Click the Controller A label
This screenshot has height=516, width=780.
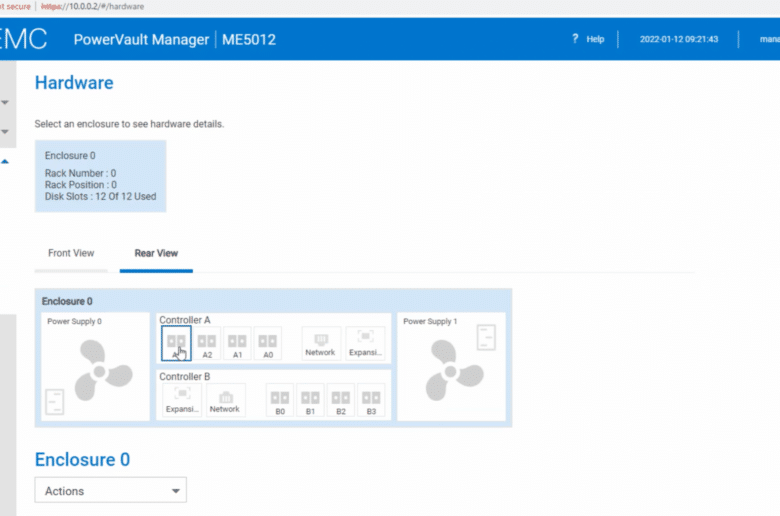click(185, 320)
